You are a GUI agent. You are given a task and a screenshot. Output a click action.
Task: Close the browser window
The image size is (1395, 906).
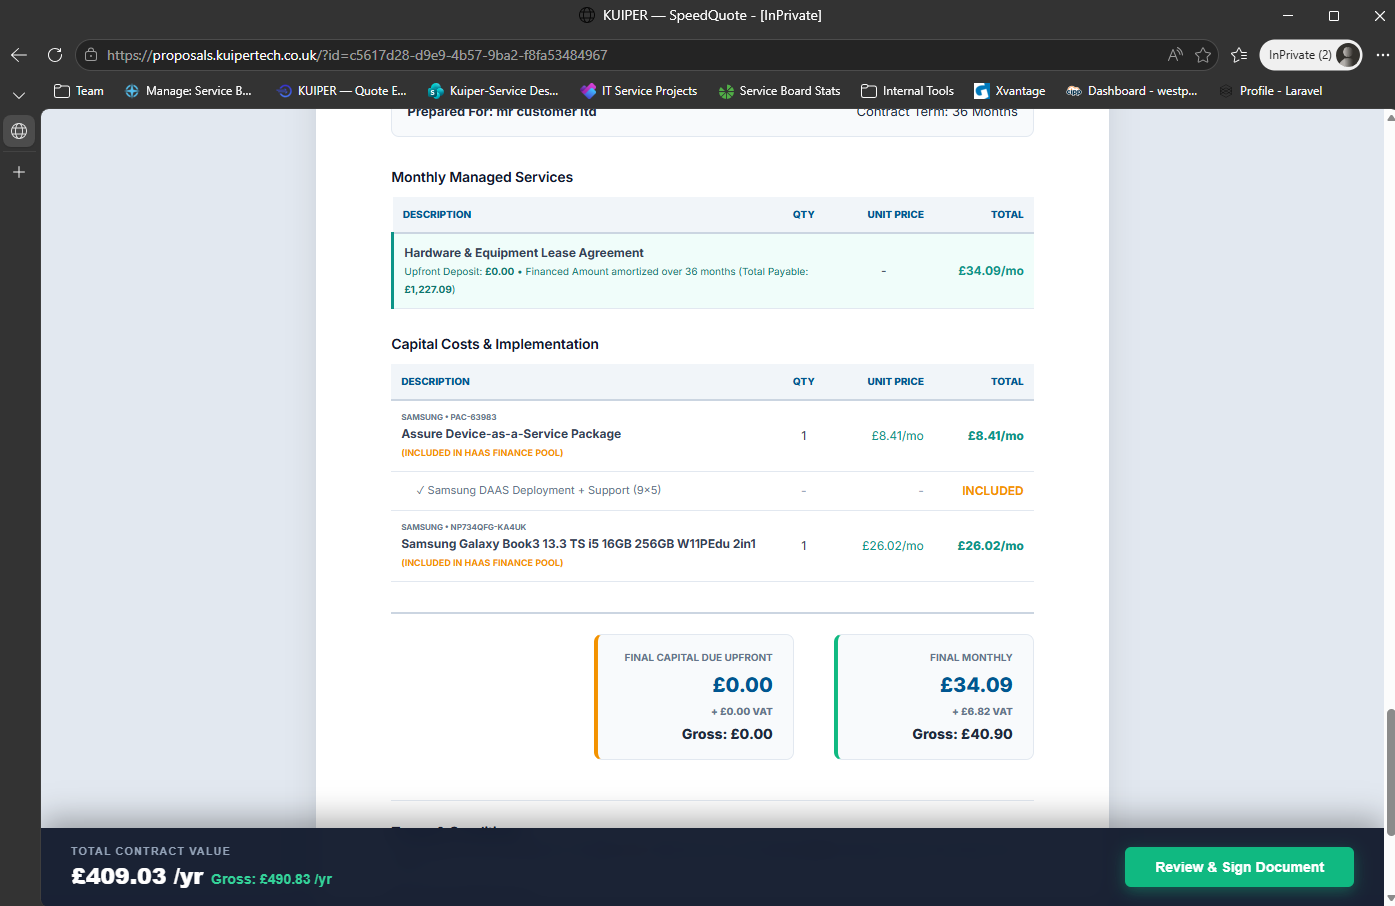[x=1380, y=15]
